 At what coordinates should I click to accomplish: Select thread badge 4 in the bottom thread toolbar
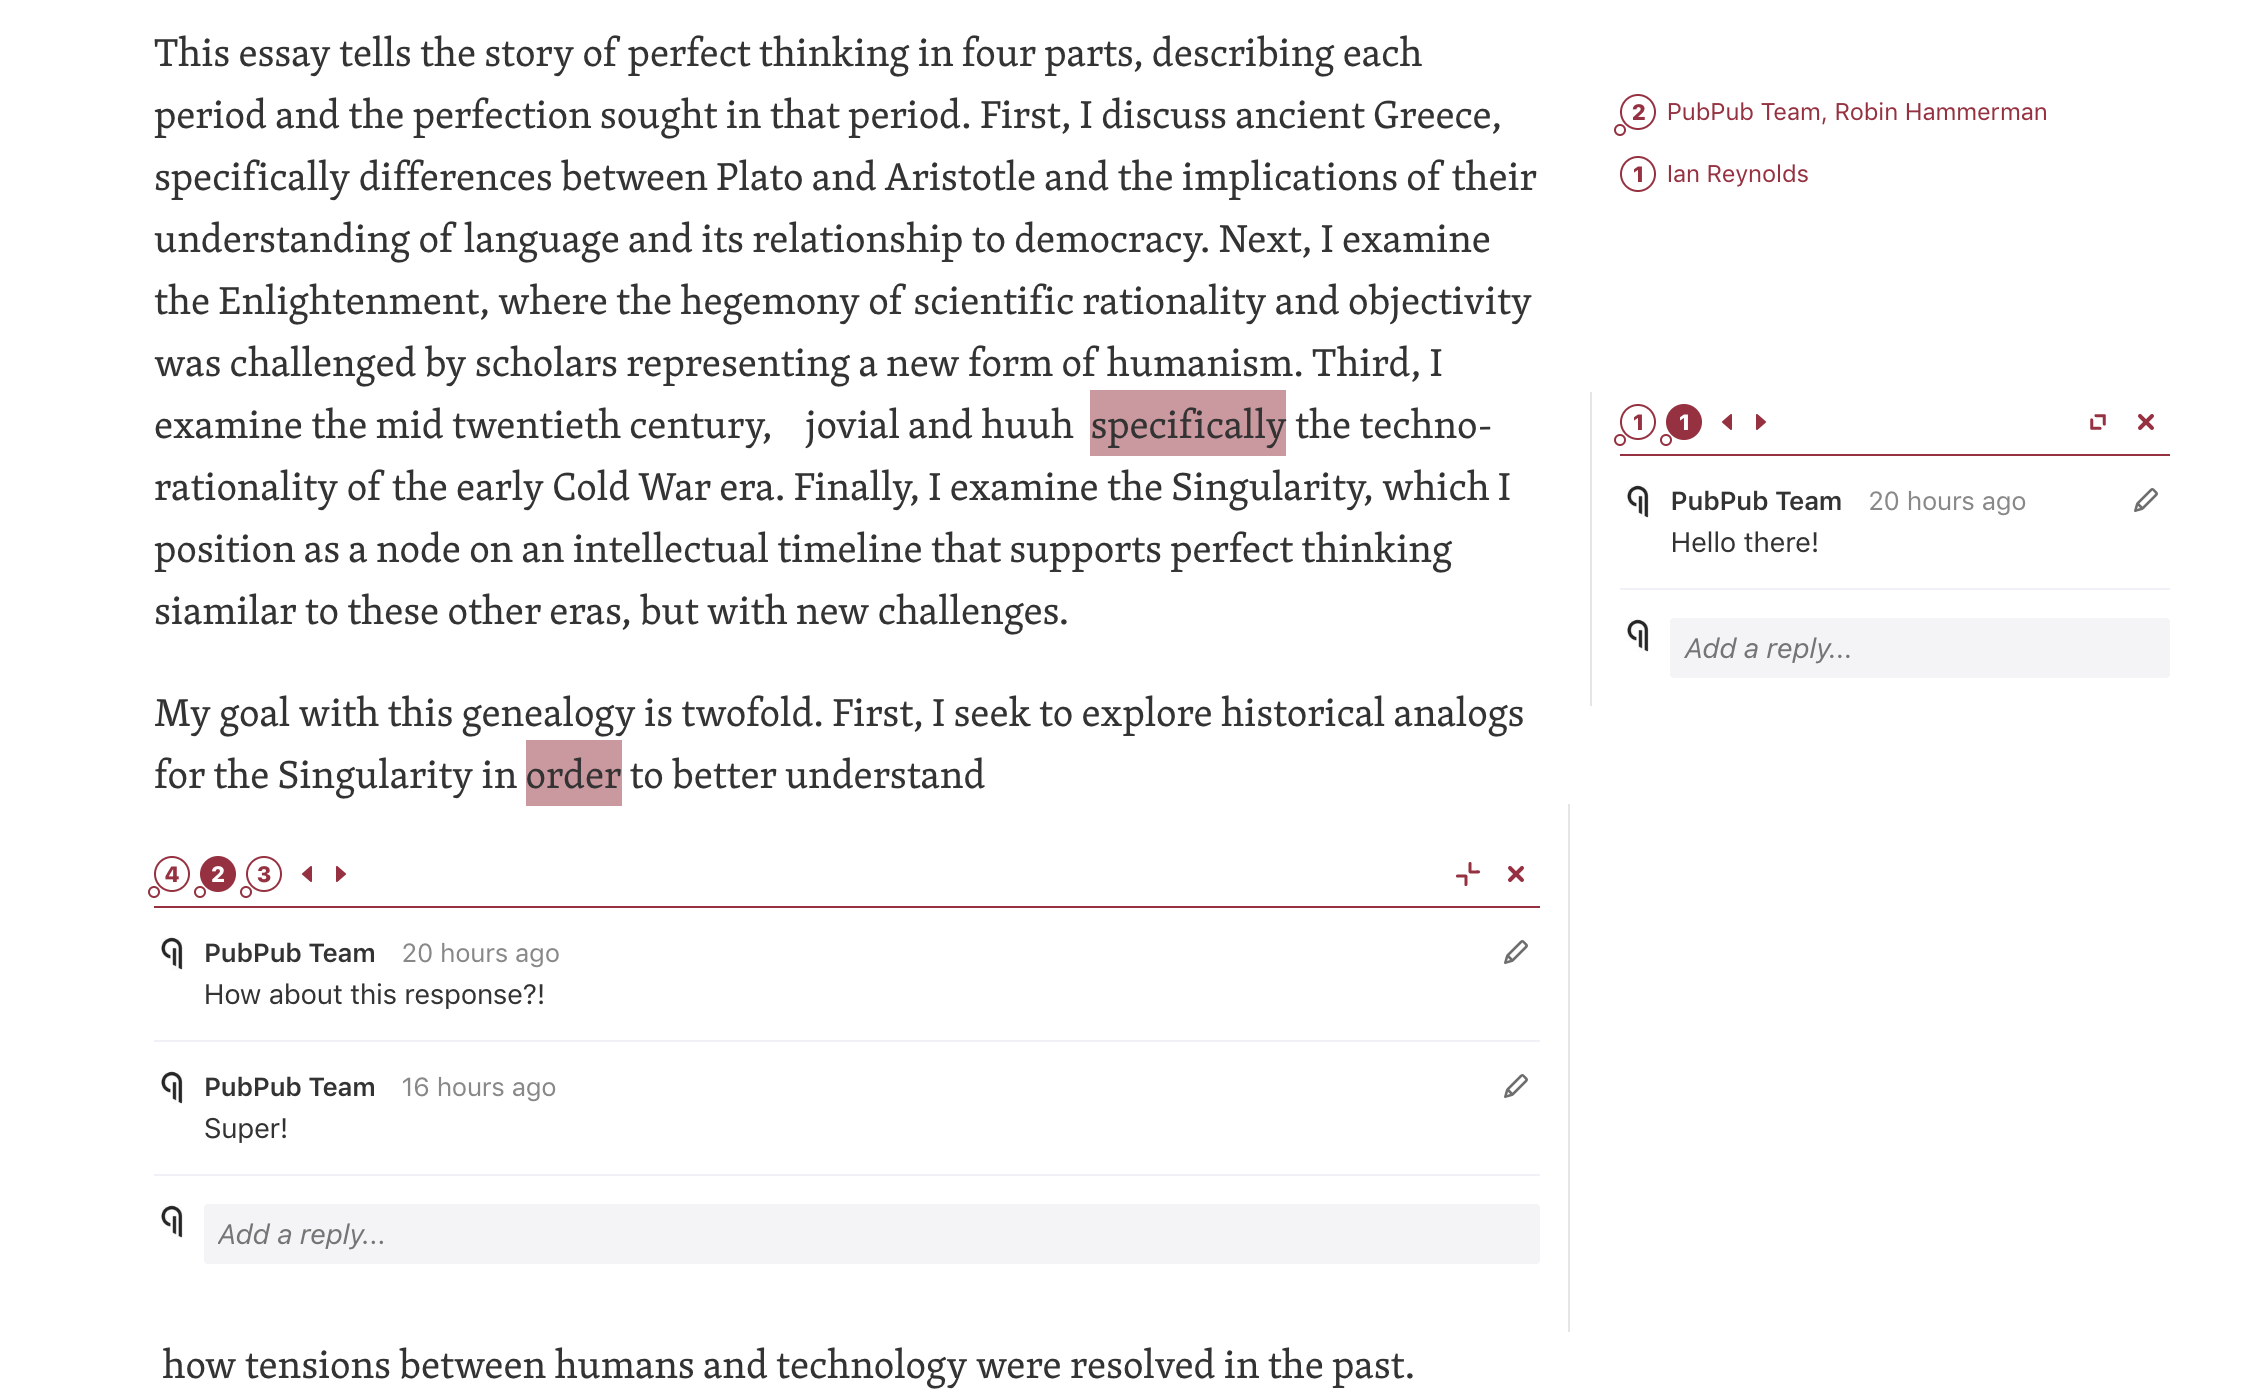(x=171, y=873)
